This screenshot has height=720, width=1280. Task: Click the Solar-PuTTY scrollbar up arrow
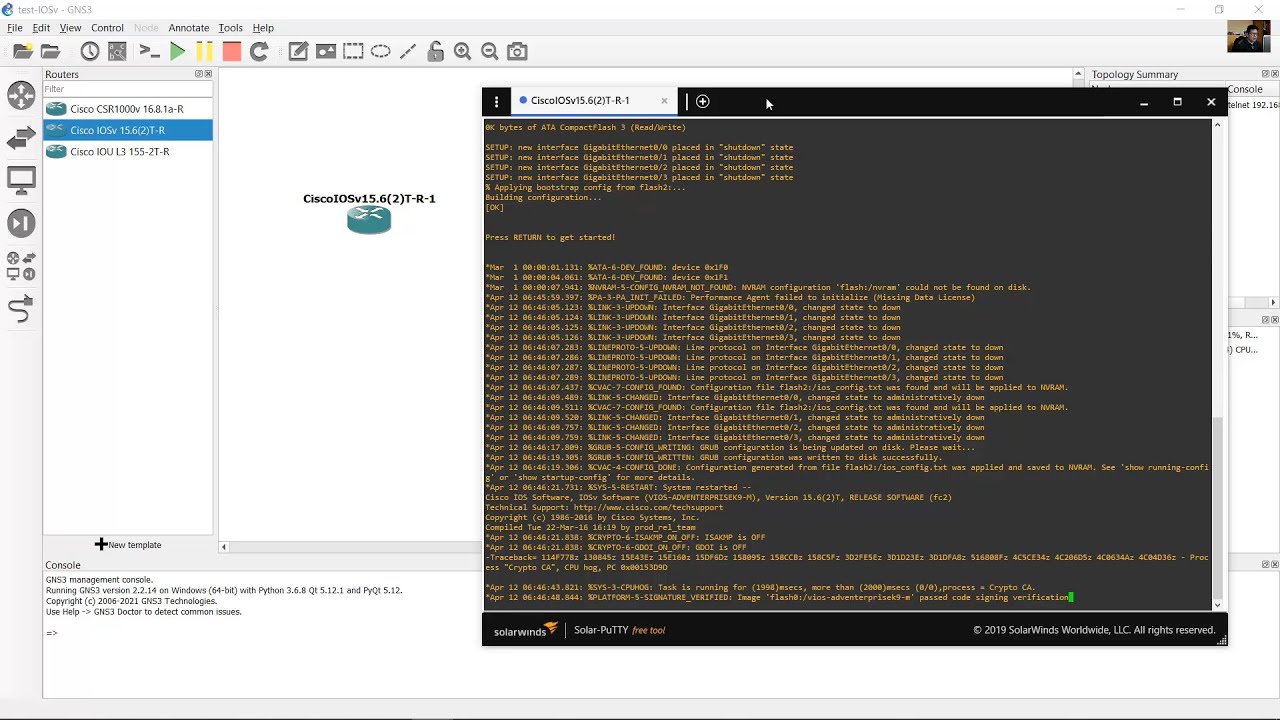tap(1217, 124)
